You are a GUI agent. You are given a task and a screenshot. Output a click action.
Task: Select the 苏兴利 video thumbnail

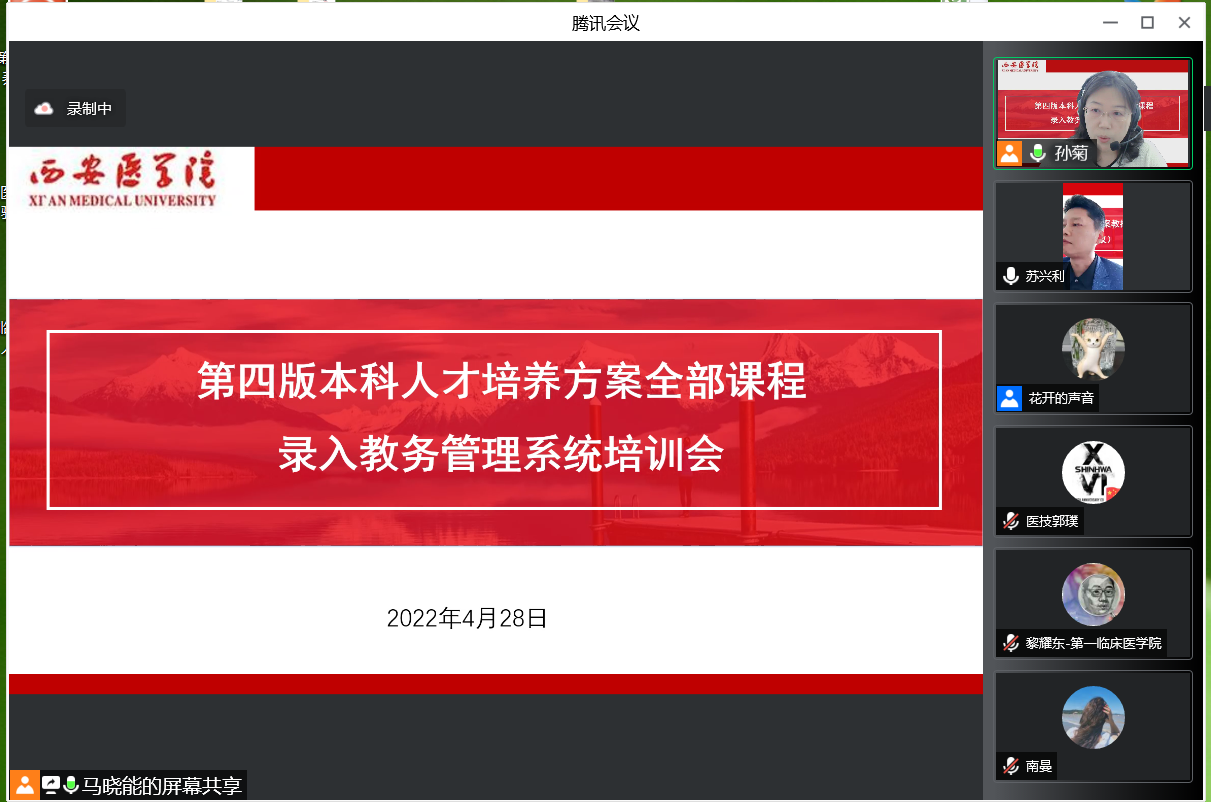[1093, 236]
